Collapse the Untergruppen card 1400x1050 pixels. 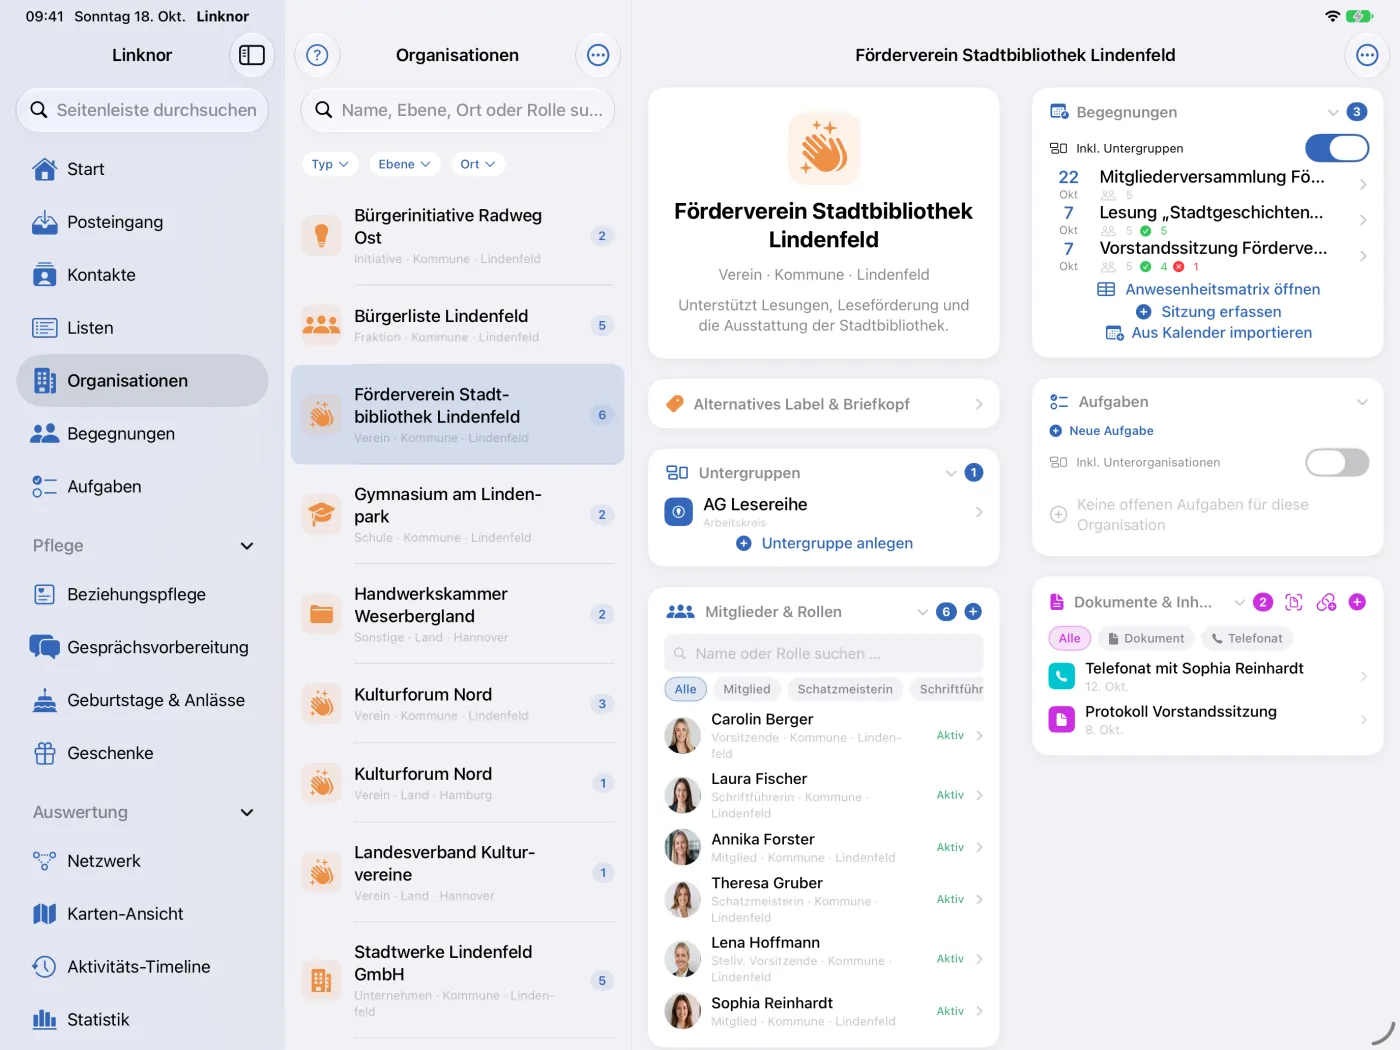[x=951, y=473]
